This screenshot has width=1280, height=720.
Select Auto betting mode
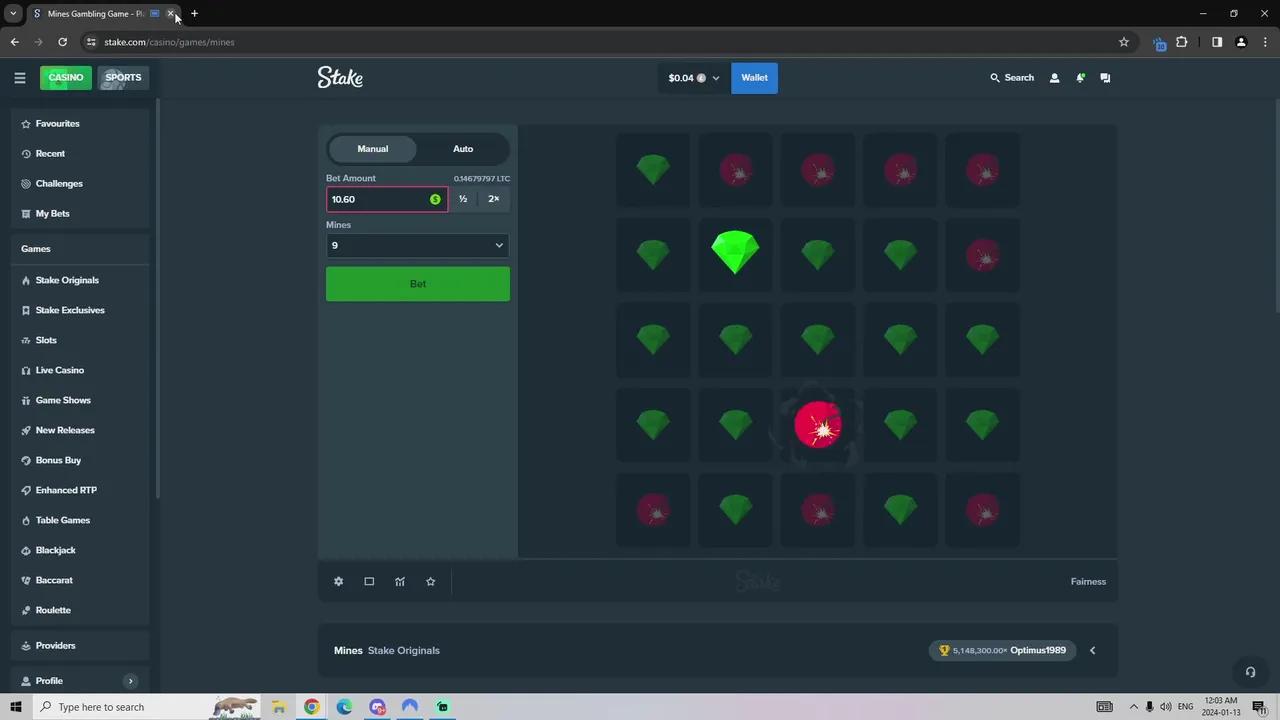pyautogui.click(x=463, y=149)
